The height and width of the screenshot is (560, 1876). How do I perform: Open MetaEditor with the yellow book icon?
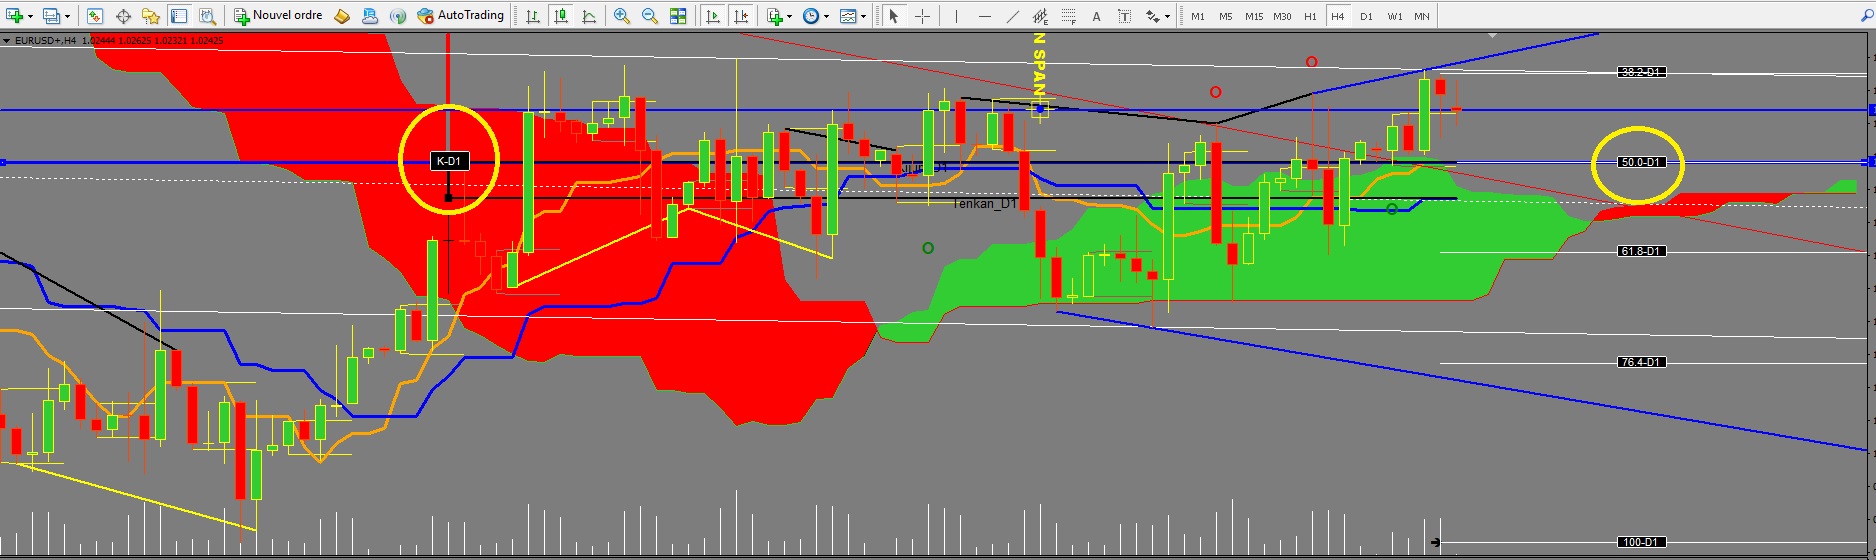342,16
